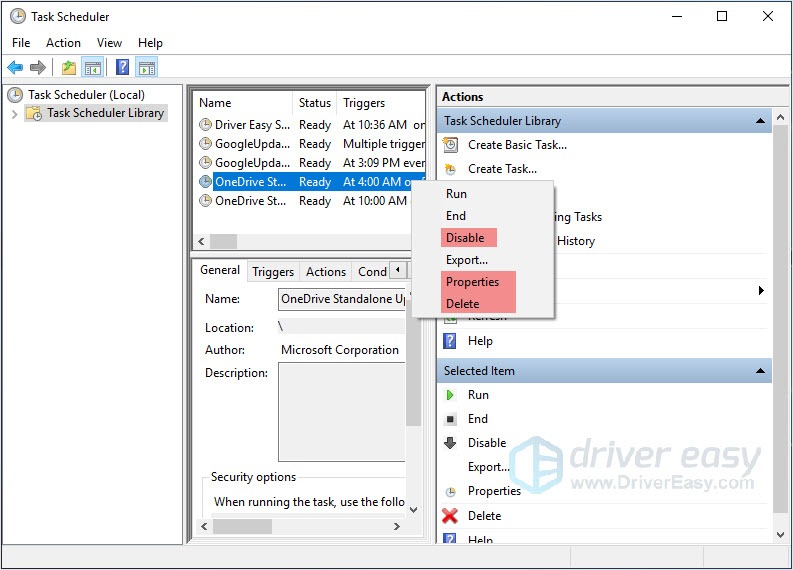Click Help under Task Scheduler Library actions
The image size is (793, 570).
click(x=480, y=341)
